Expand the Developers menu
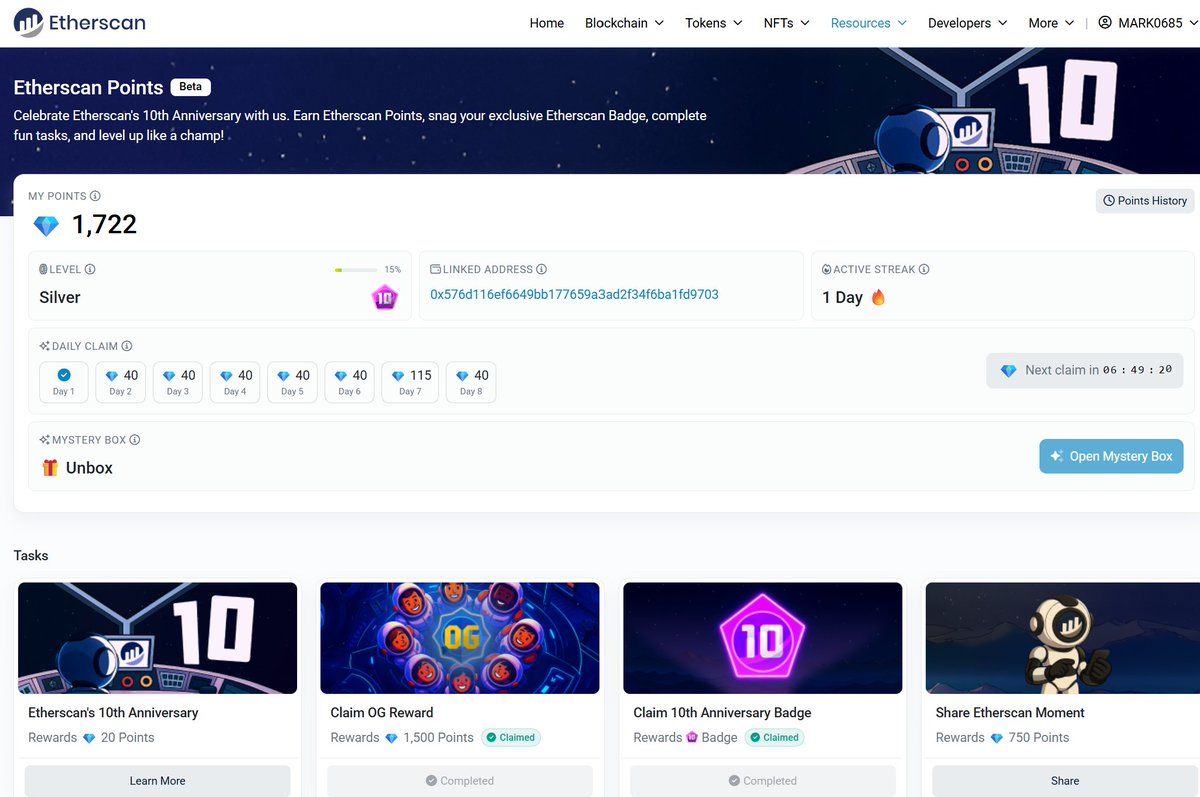Image resolution: width=1200 pixels, height=797 pixels. click(x=968, y=23)
